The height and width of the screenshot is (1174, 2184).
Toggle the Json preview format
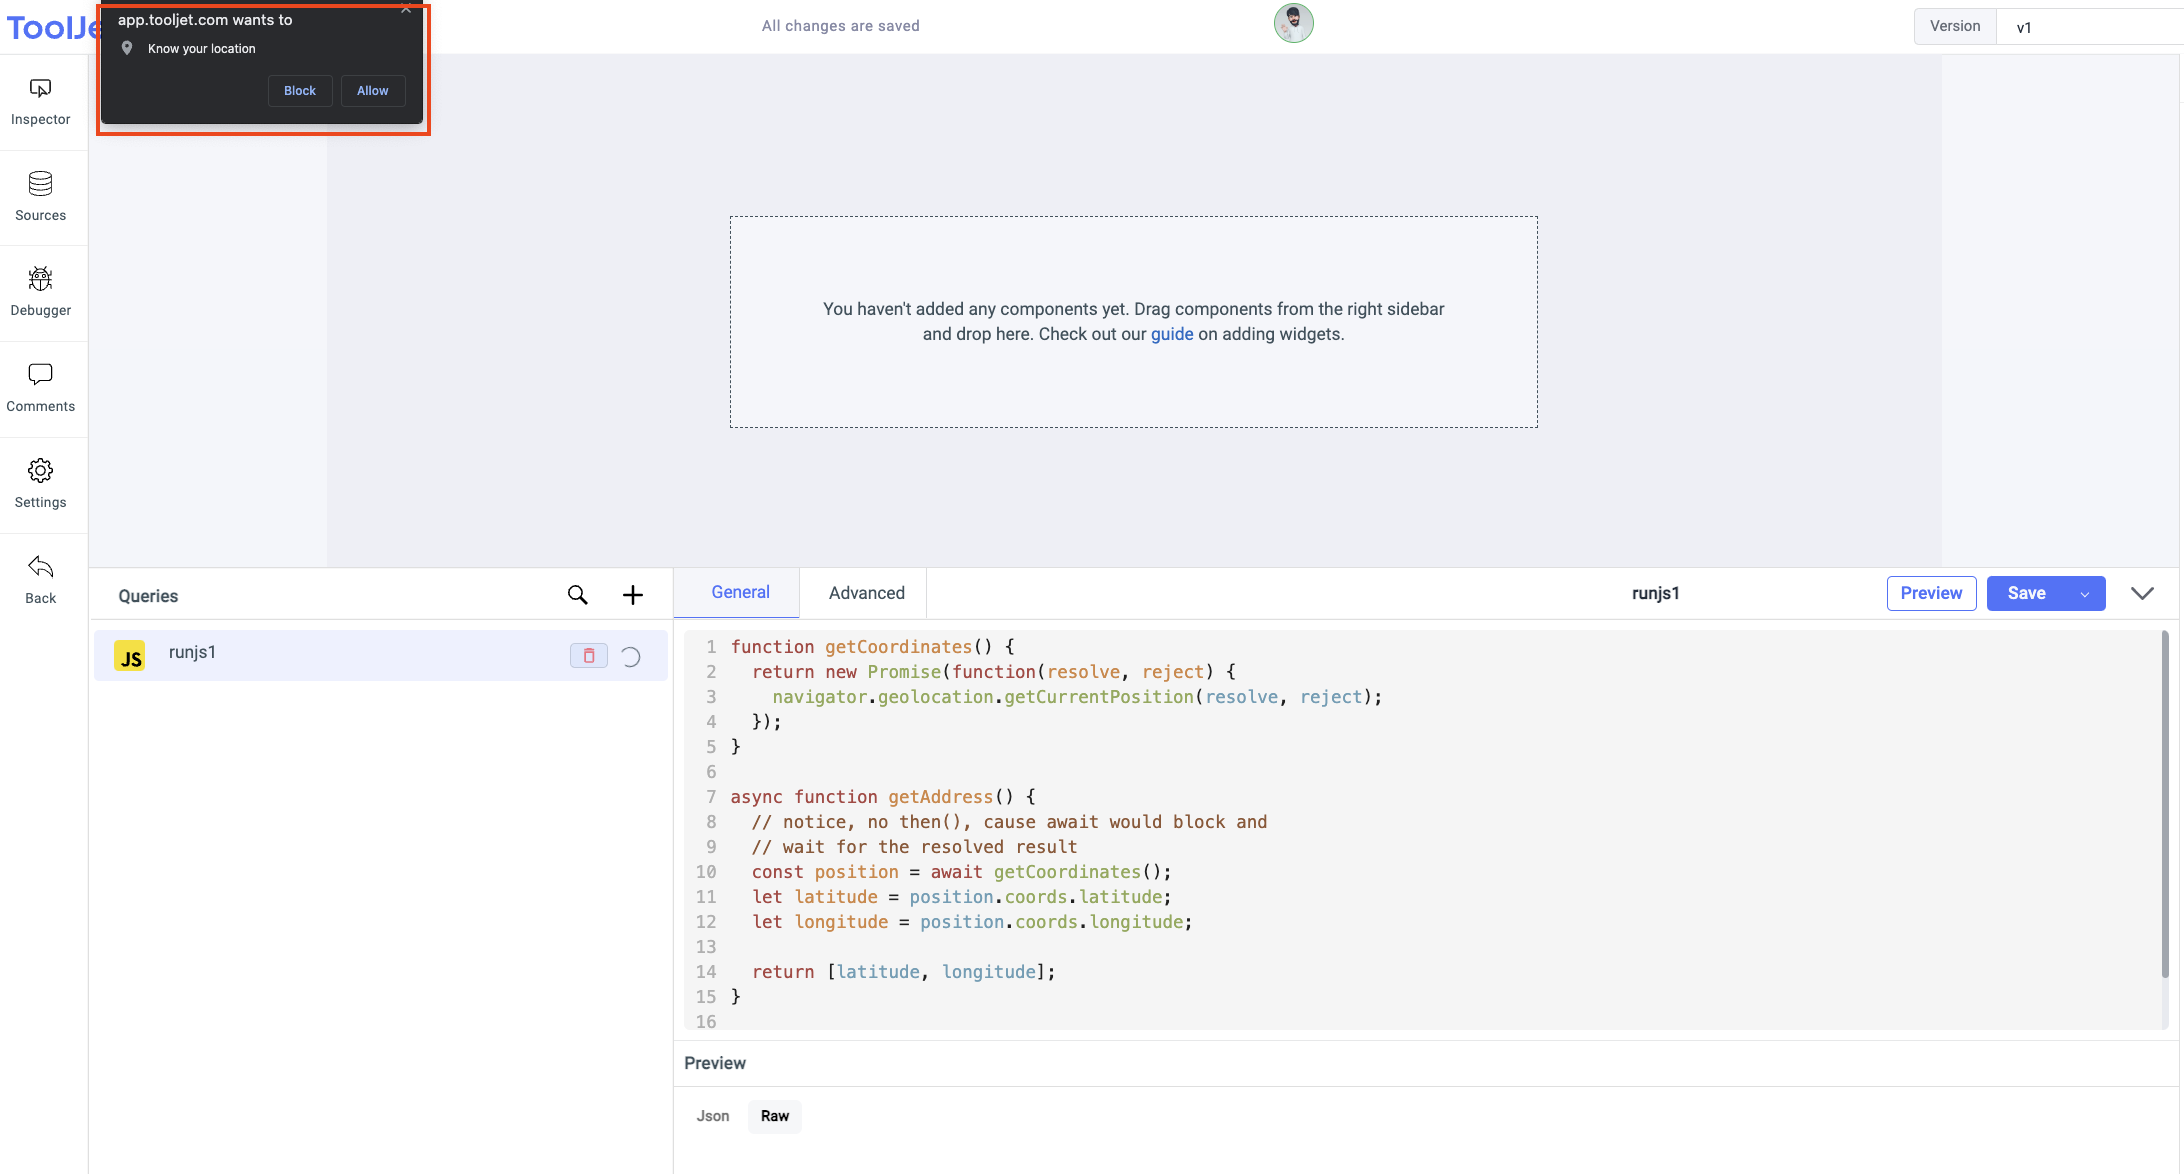coord(714,1116)
